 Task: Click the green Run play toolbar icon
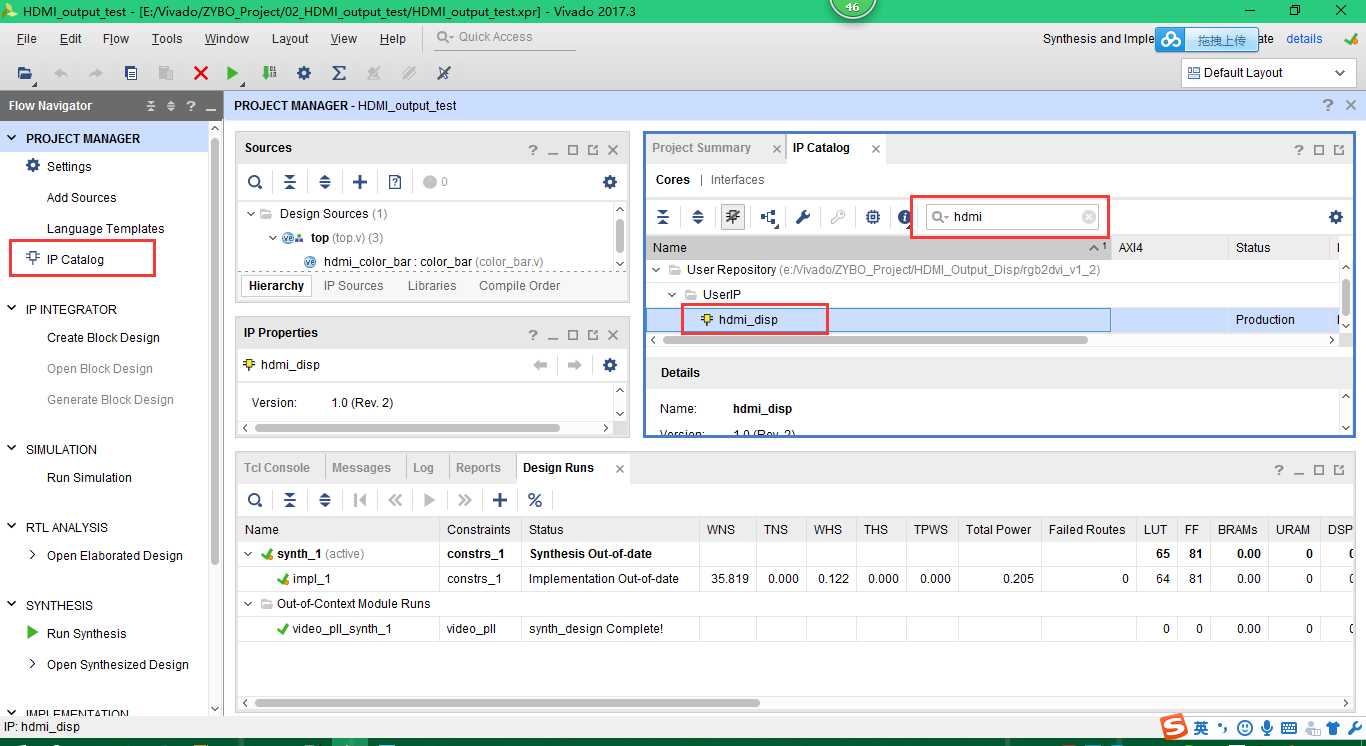point(233,73)
